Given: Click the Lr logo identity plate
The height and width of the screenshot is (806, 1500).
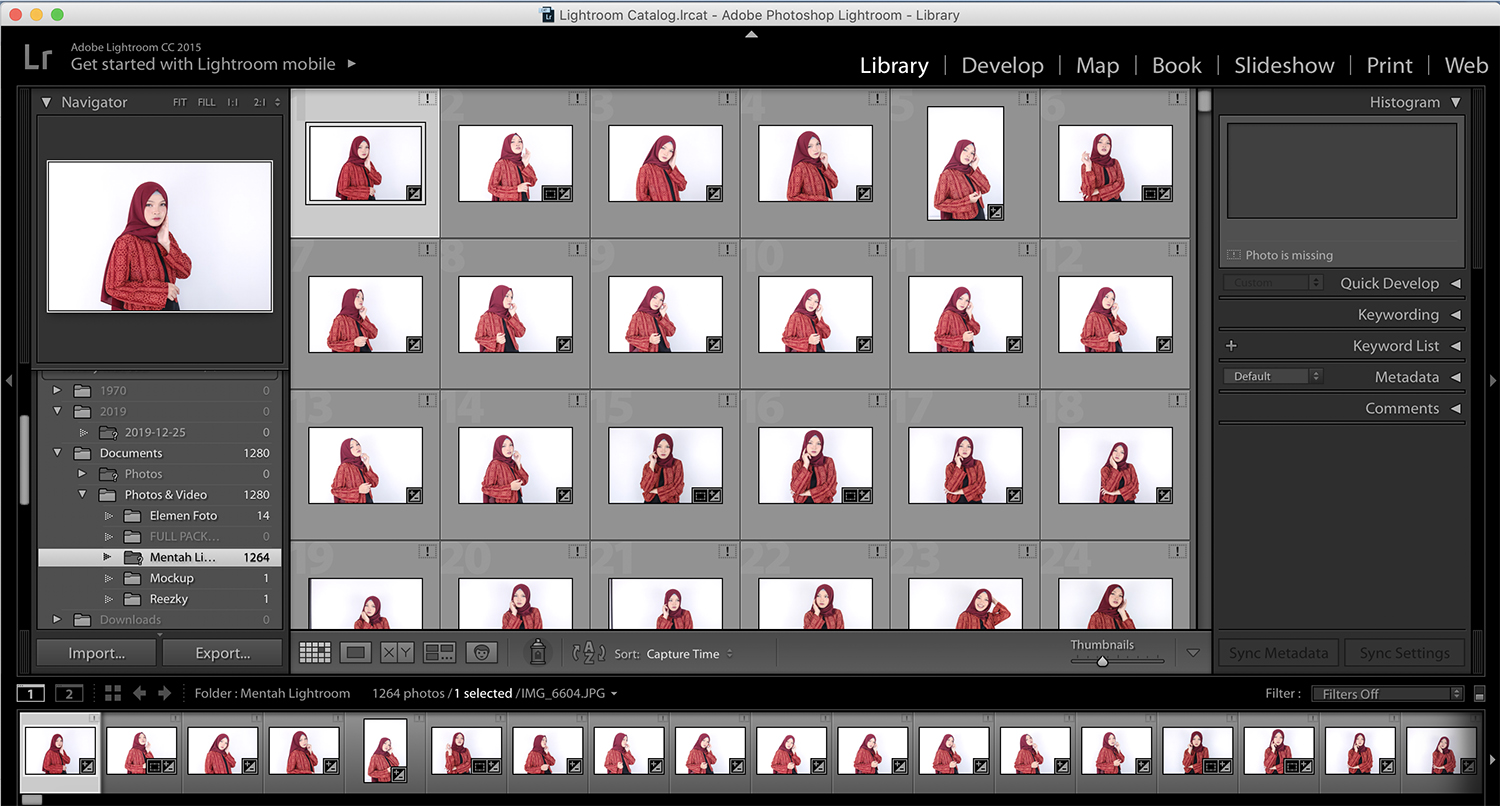Looking at the screenshot, I should (38, 56).
